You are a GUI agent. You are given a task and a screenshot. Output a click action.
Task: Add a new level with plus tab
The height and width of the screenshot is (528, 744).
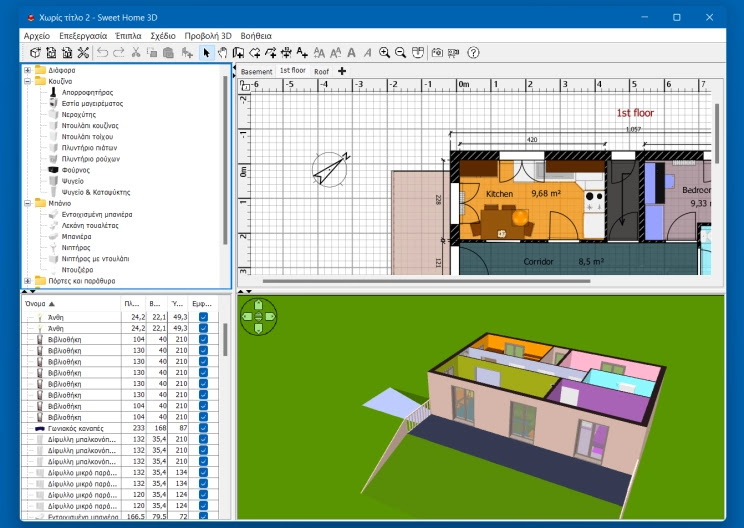[x=342, y=71]
